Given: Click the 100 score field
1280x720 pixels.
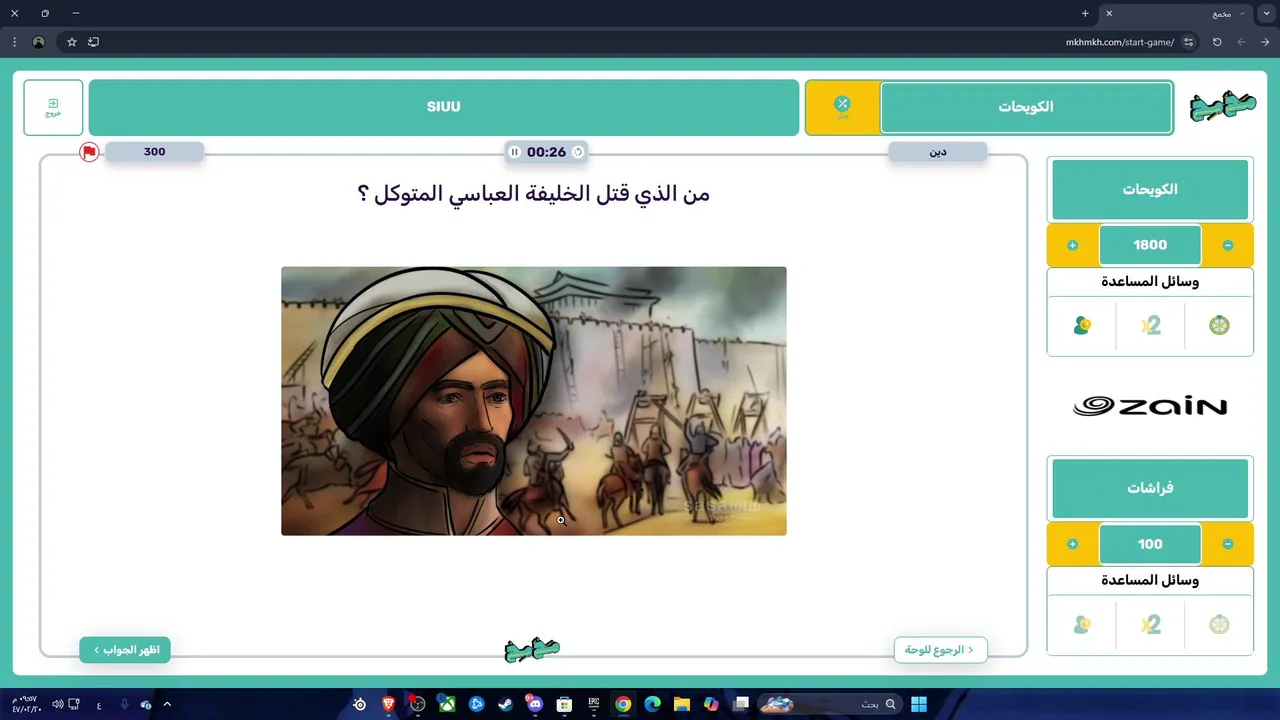Looking at the screenshot, I should [x=1150, y=544].
